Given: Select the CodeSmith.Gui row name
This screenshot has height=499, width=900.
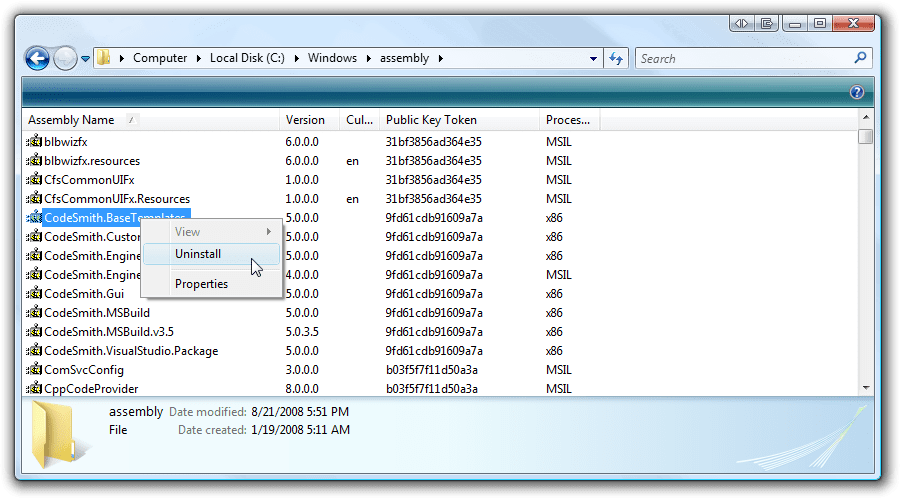Looking at the screenshot, I should click(x=84, y=294).
